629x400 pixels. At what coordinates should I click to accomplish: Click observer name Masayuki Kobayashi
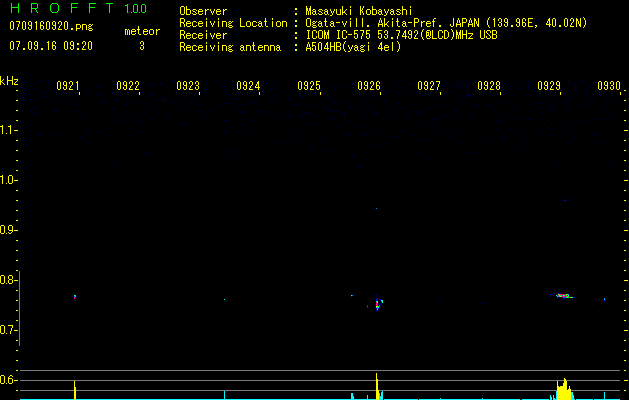(x=359, y=11)
